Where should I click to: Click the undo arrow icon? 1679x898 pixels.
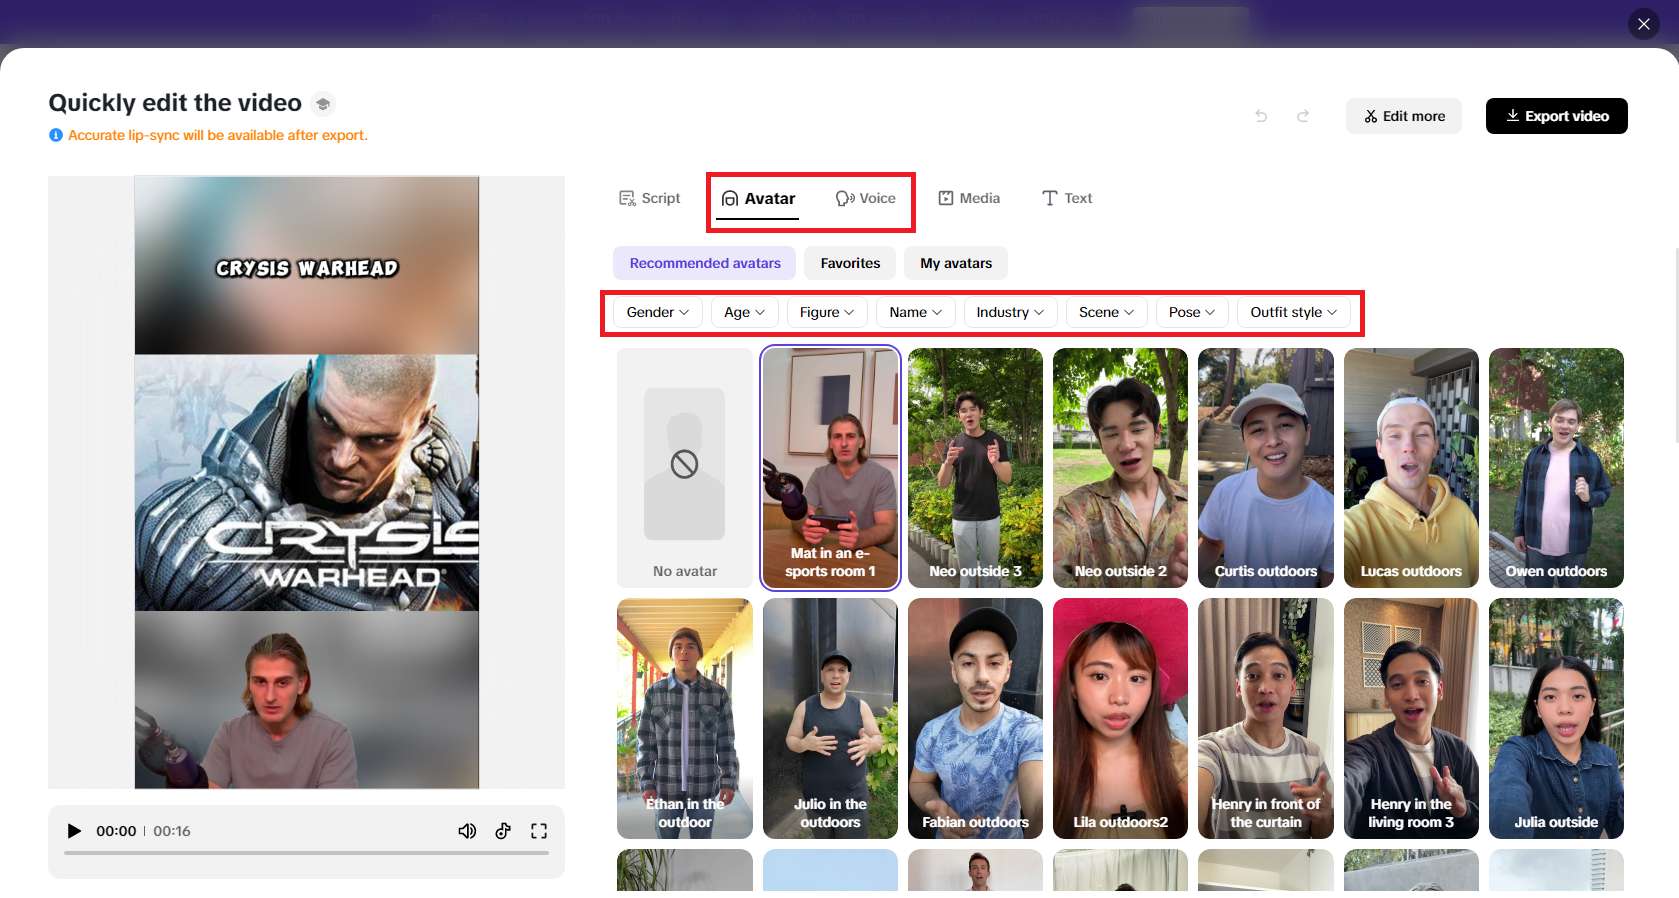click(x=1261, y=116)
